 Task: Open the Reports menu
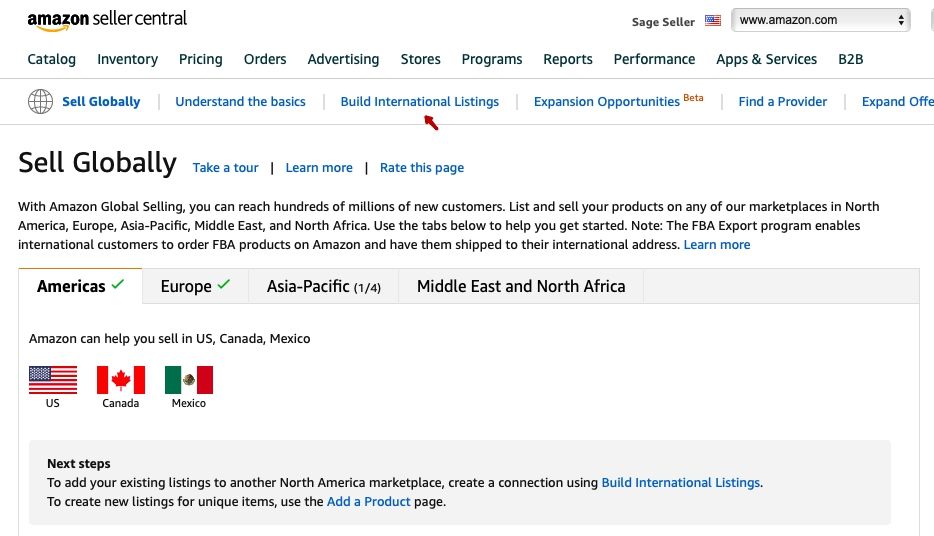pos(568,59)
